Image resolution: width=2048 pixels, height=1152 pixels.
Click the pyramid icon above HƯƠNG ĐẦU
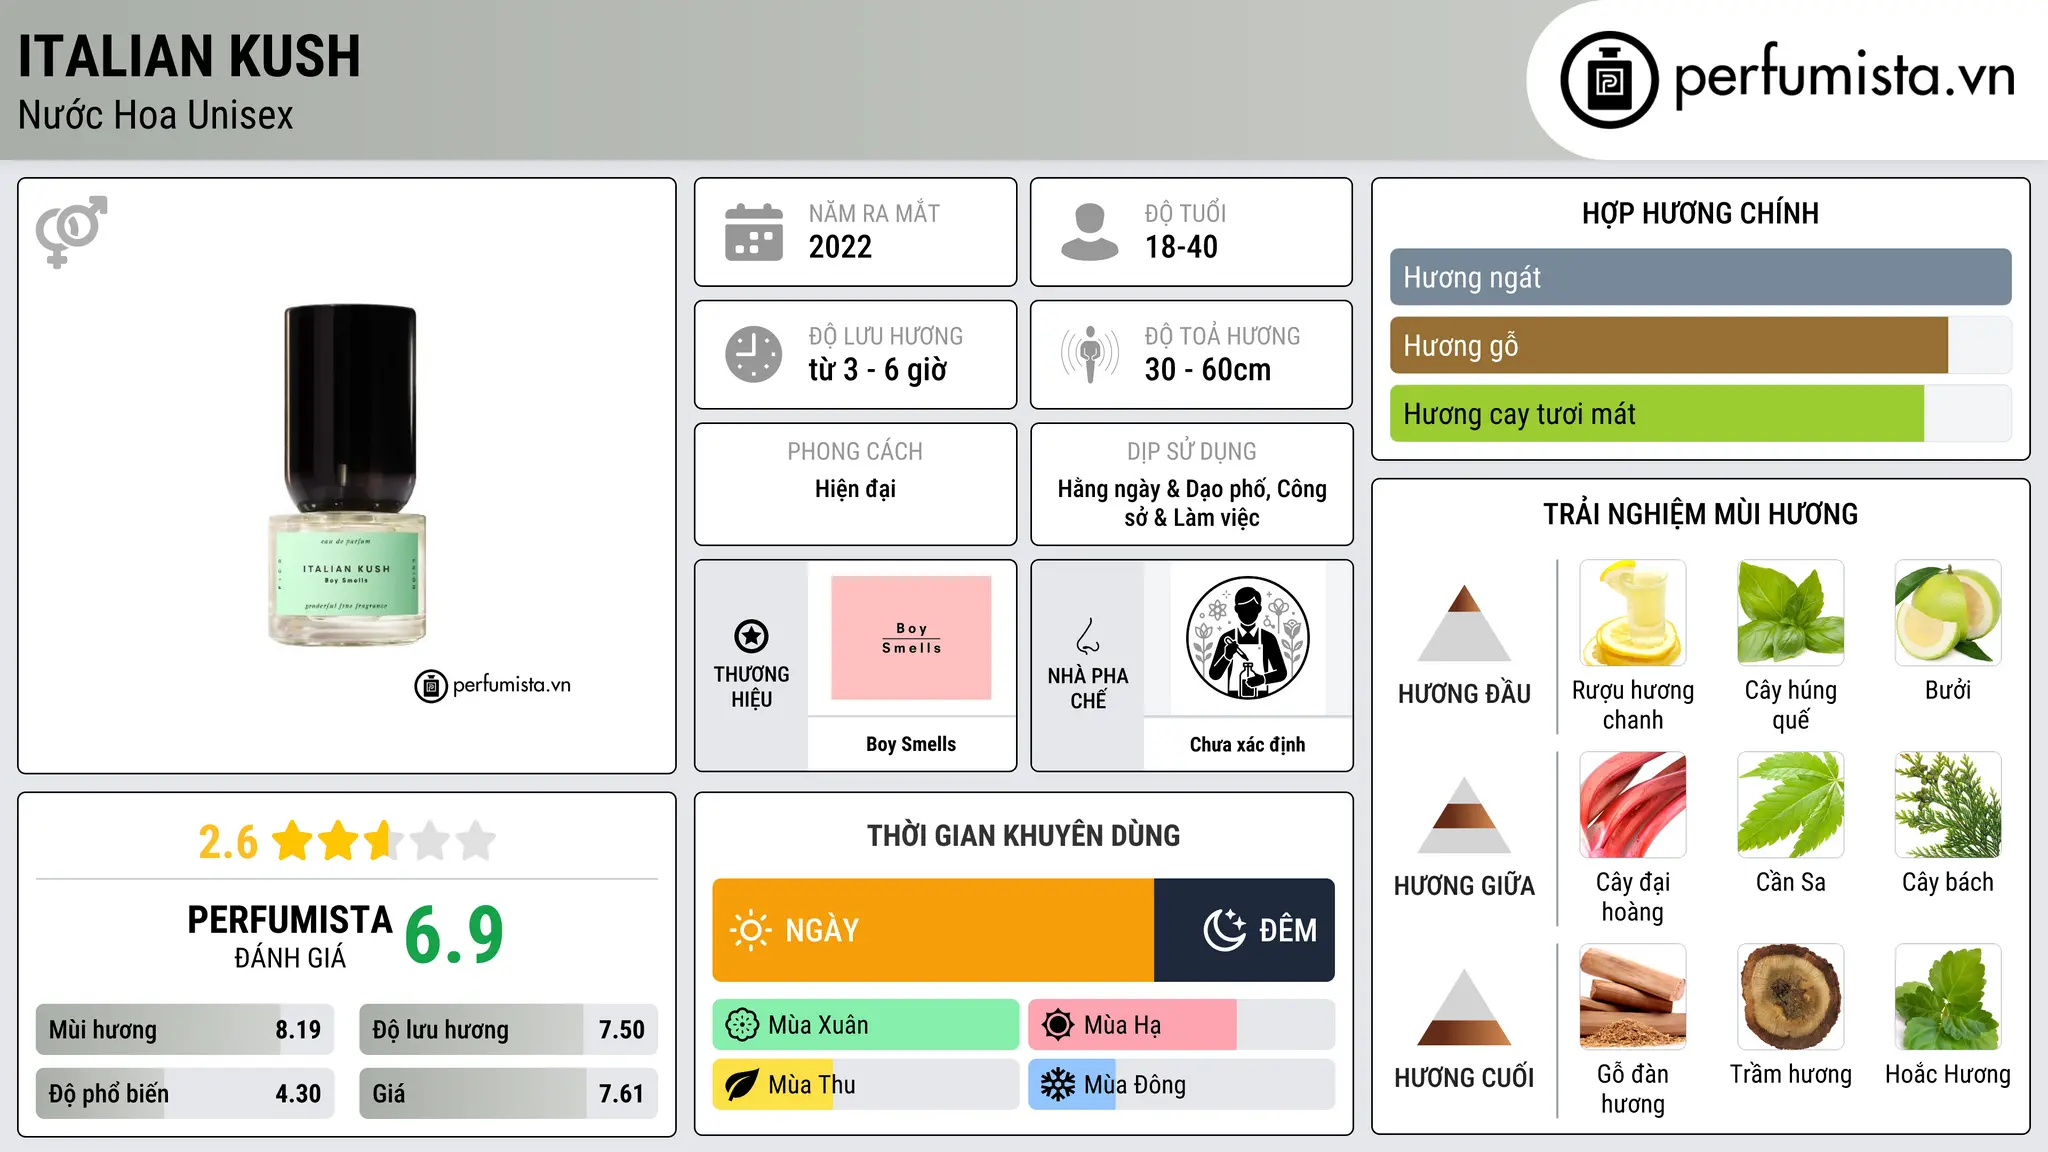tap(1464, 623)
